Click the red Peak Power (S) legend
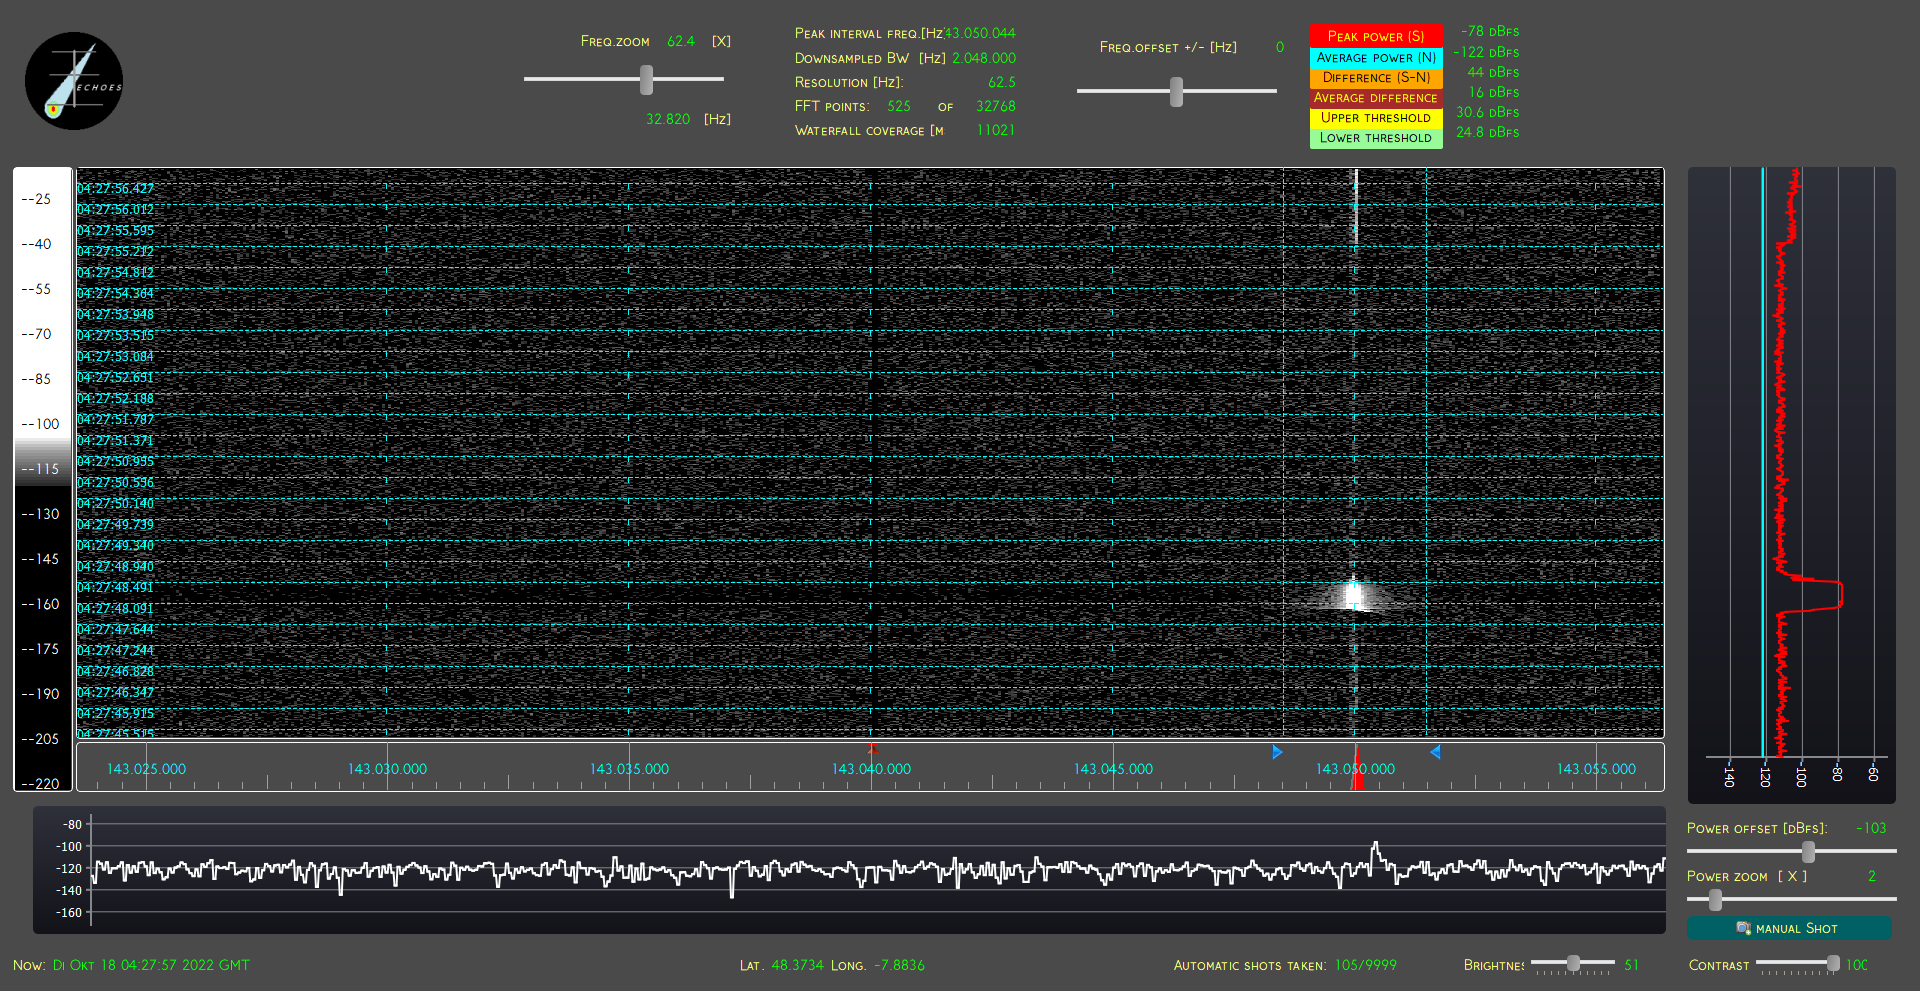Viewport: 1920px width, 991px height. pyautogui.click(x=1376, y=36)
